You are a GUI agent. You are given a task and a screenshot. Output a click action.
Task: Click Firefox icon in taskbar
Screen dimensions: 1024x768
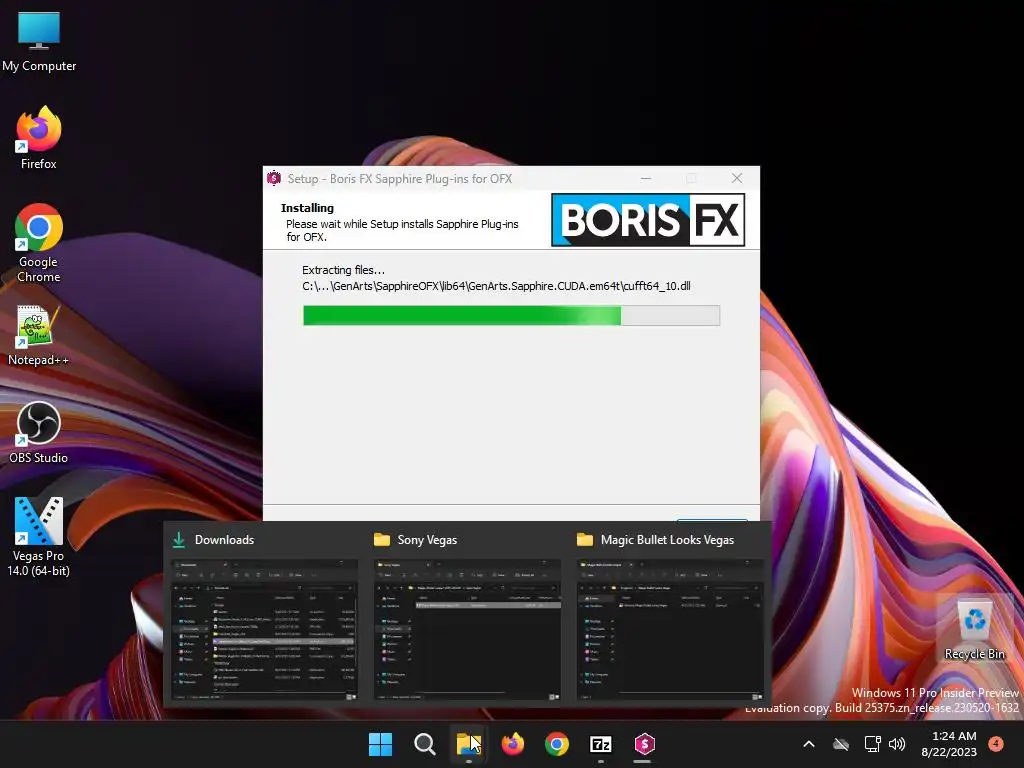(513, 744)
